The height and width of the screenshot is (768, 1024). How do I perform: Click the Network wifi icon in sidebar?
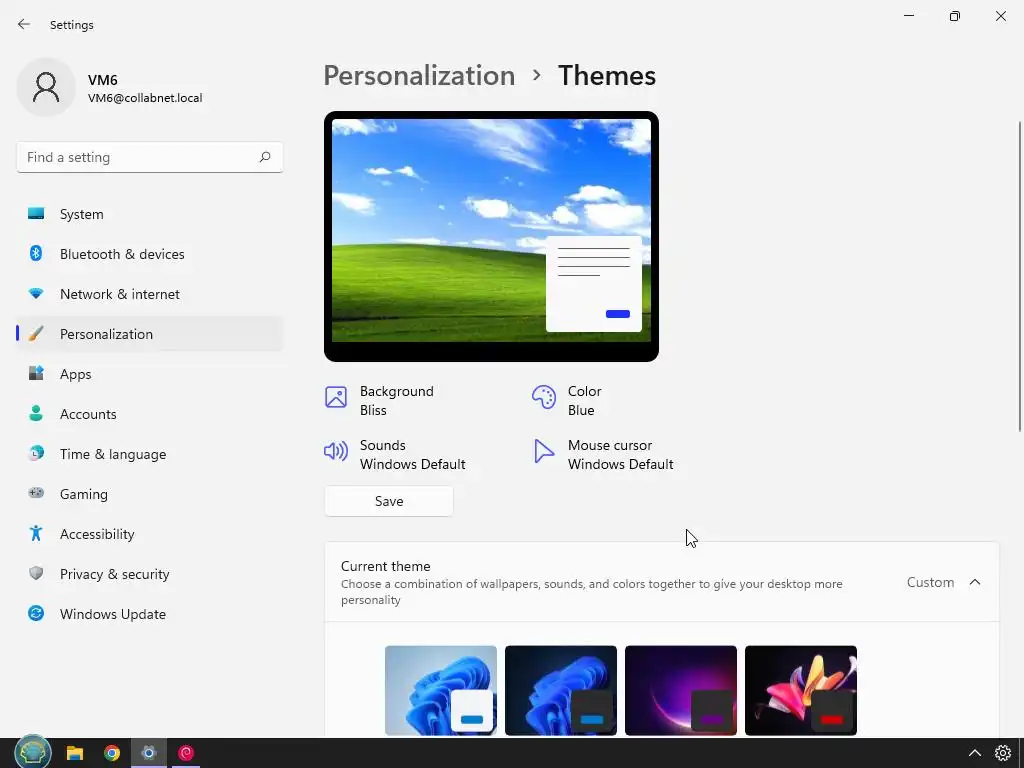36,293
